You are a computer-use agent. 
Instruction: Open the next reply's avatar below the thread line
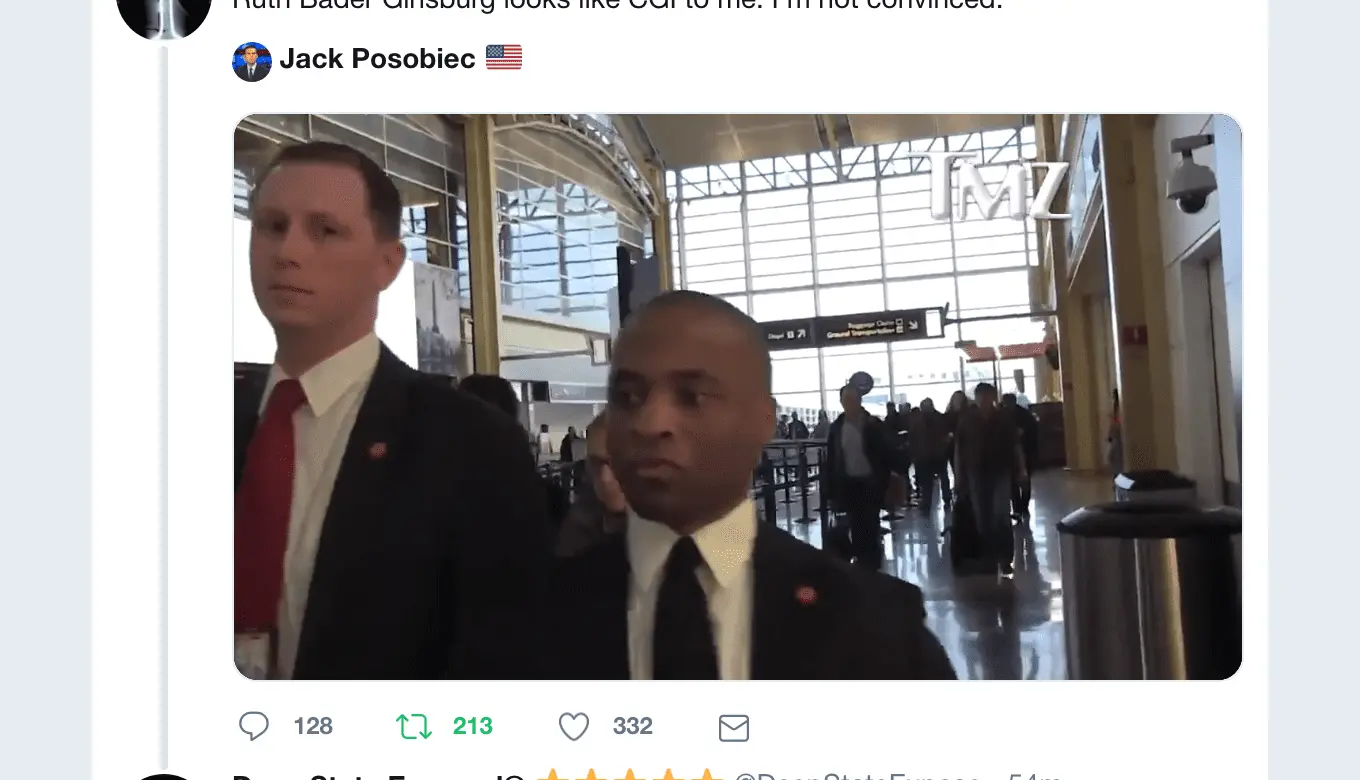[164, 777]
